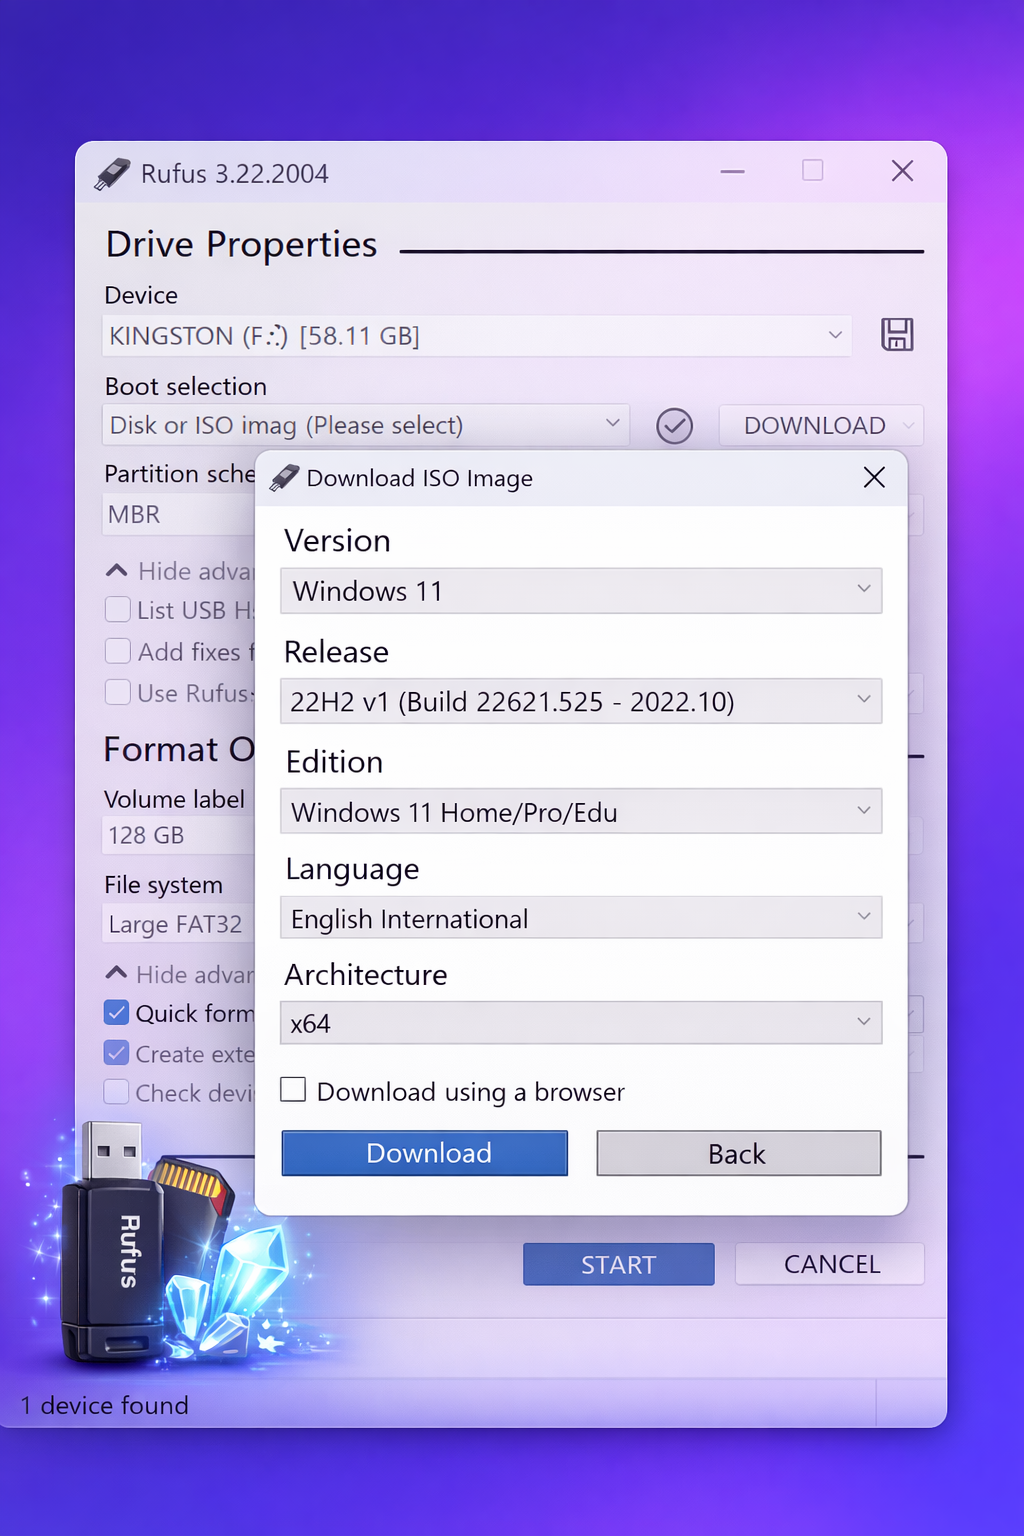Close the Download ISO Image dialog
The image size is (1024, 1536).
[x=874, y=478]
